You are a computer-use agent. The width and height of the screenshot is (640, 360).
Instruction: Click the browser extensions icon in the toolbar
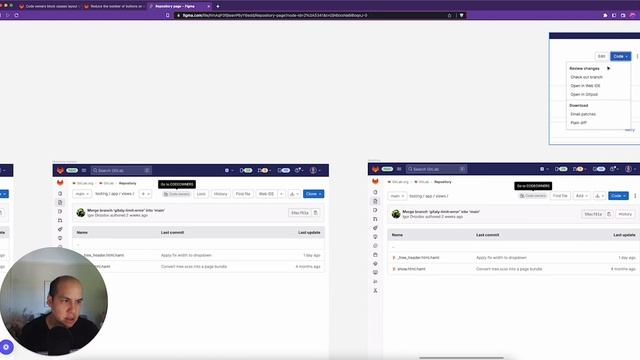click(x=605, y=15)
